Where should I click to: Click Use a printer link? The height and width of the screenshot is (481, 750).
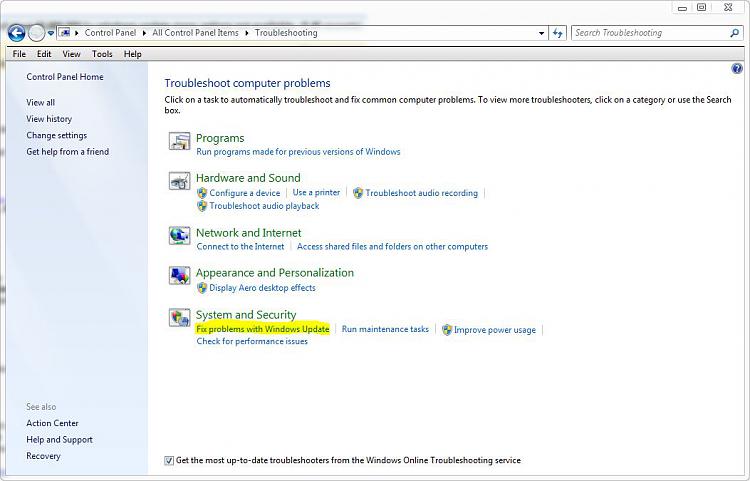click(316, 192)
